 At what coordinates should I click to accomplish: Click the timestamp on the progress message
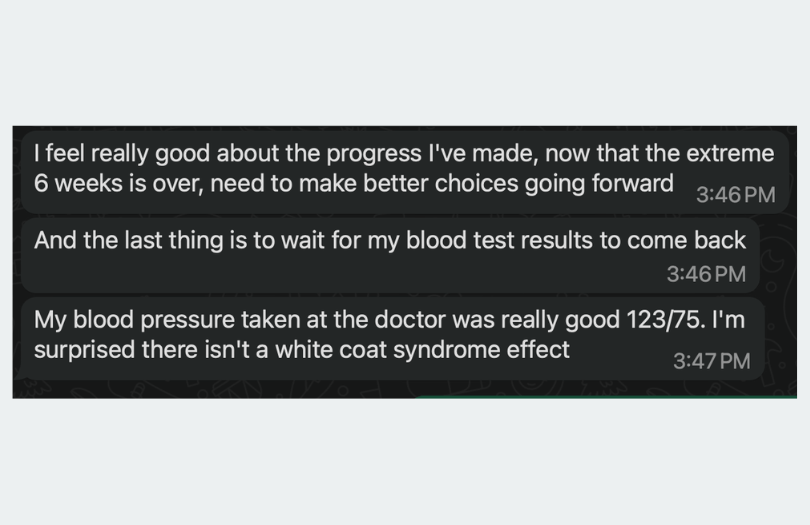735,194
